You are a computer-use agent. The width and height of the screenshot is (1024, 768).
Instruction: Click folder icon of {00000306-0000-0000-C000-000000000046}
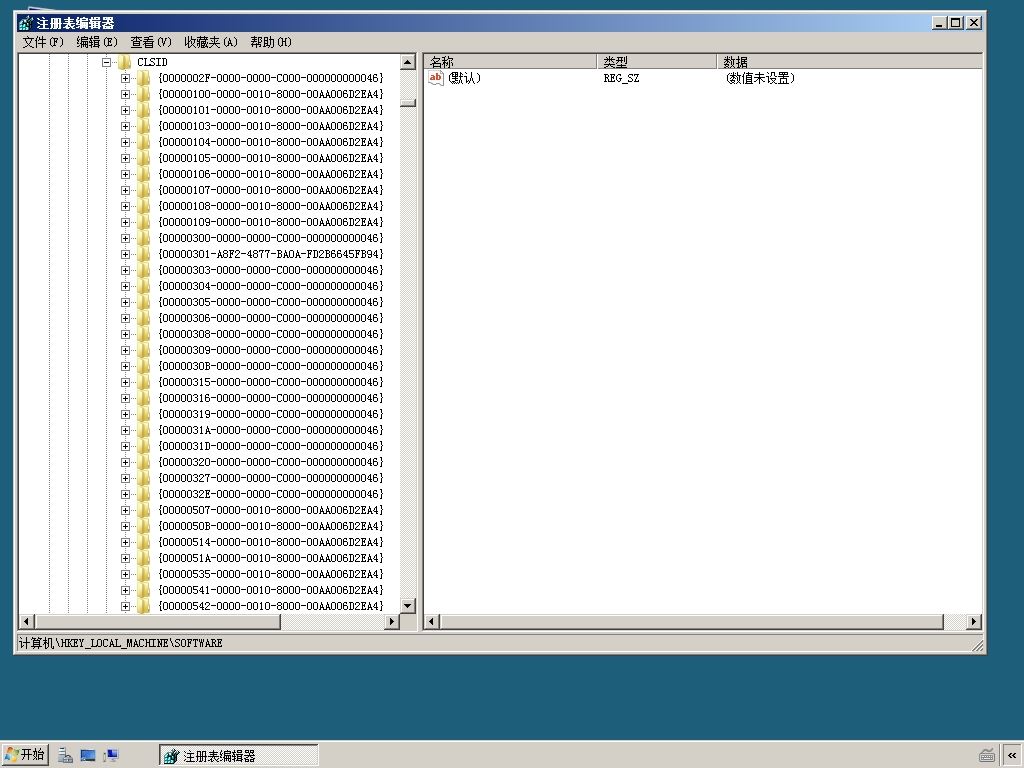click(x=144, y=318)
